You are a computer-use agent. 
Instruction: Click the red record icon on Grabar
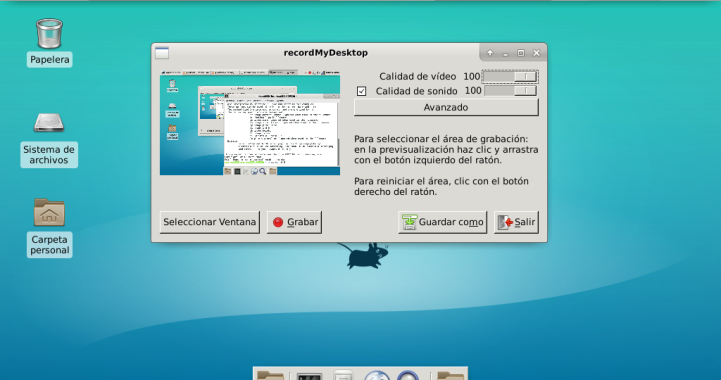click(x=278, y=222)
